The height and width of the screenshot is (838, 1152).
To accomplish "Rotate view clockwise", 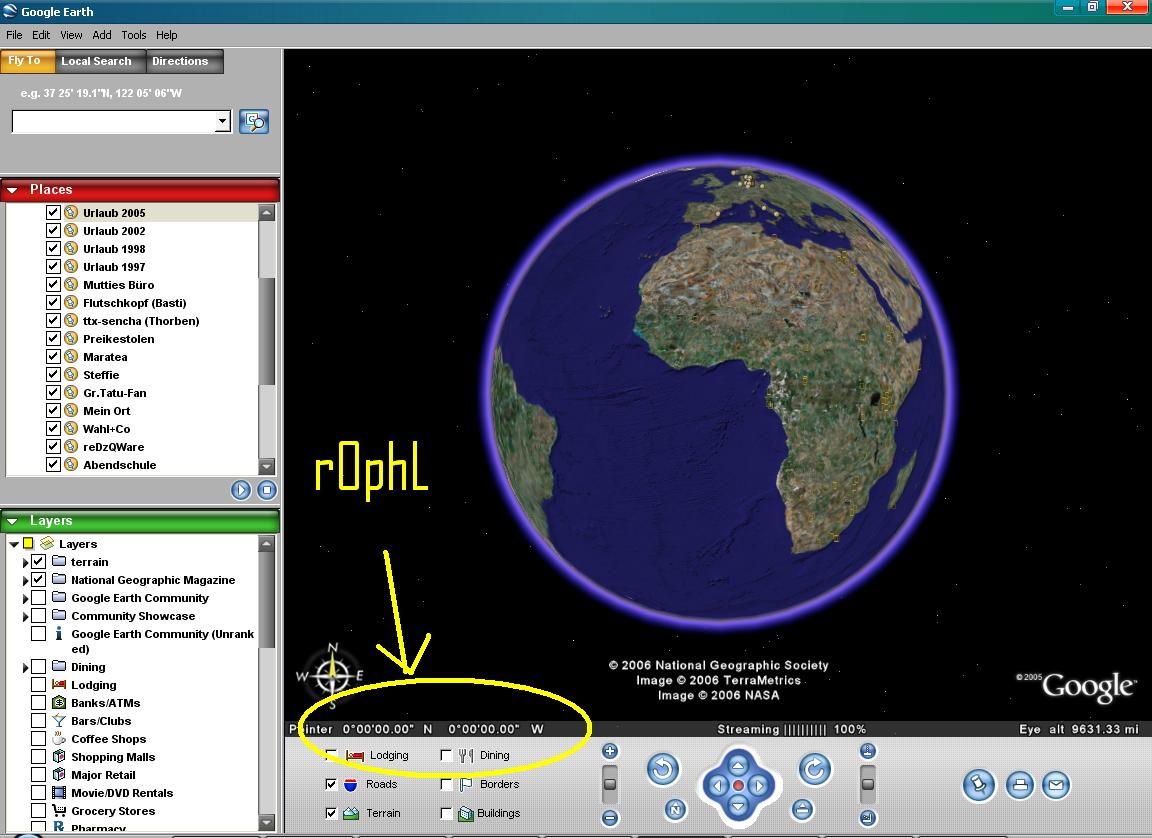I will pos(815,770).
